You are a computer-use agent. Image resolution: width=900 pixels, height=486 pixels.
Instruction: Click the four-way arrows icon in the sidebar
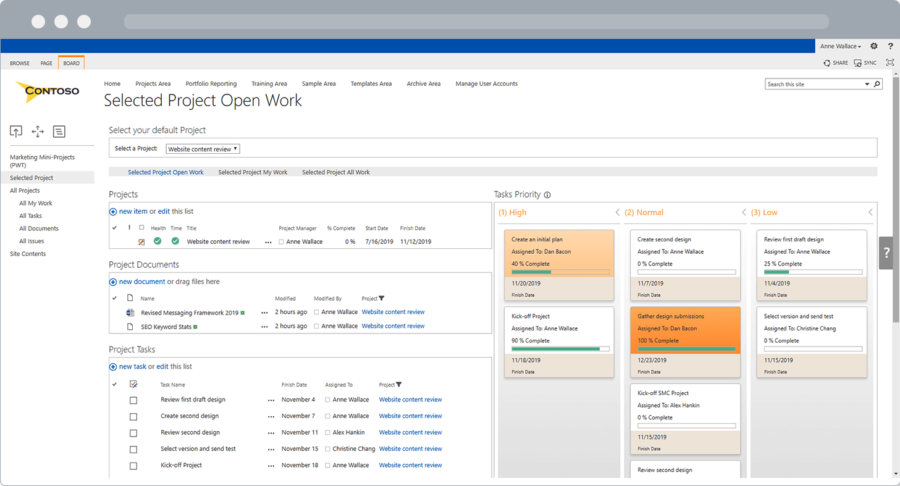tap(38, 131)
